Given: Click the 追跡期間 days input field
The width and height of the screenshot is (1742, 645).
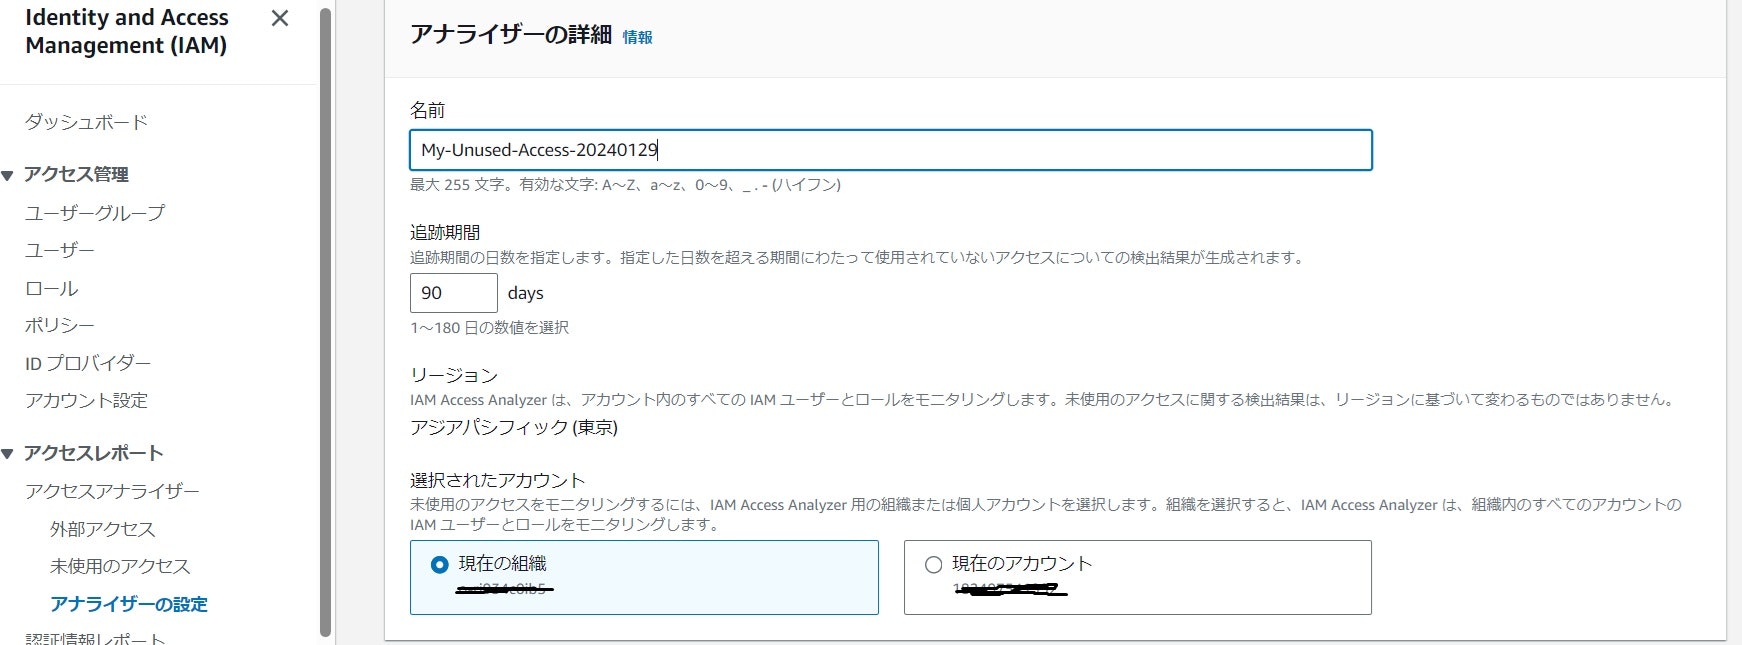Looking at the screenshot, I should 453,293.
